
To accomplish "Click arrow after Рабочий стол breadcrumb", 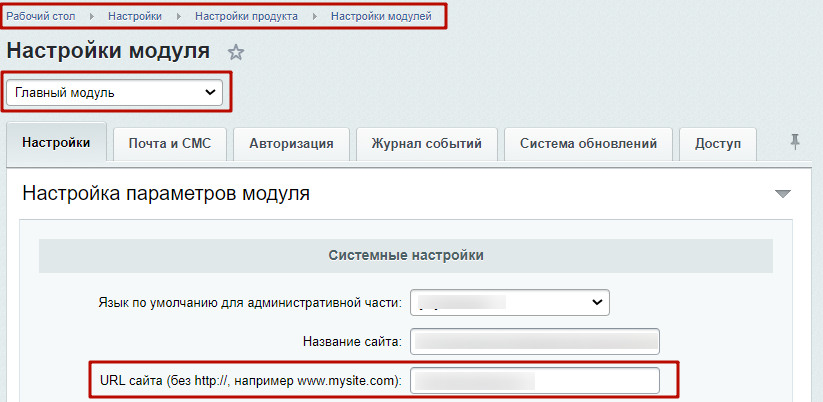I will click(92, 17).
